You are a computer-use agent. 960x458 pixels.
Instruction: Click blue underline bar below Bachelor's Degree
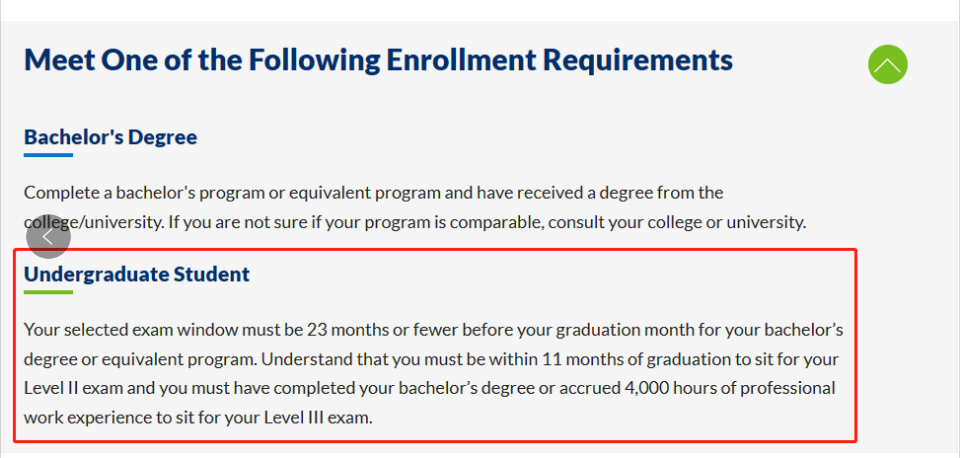(48, 155)
